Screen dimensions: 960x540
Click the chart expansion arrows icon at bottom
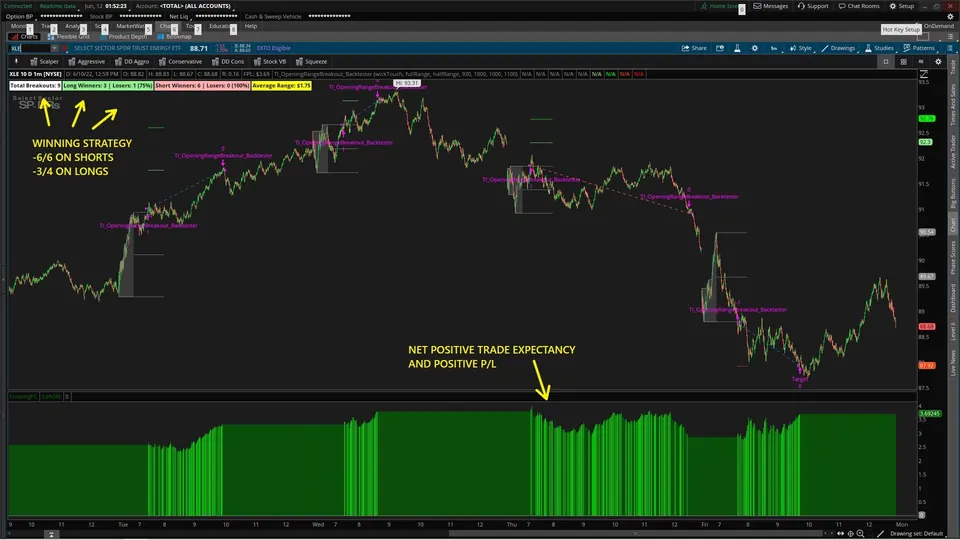coord(841,534)
